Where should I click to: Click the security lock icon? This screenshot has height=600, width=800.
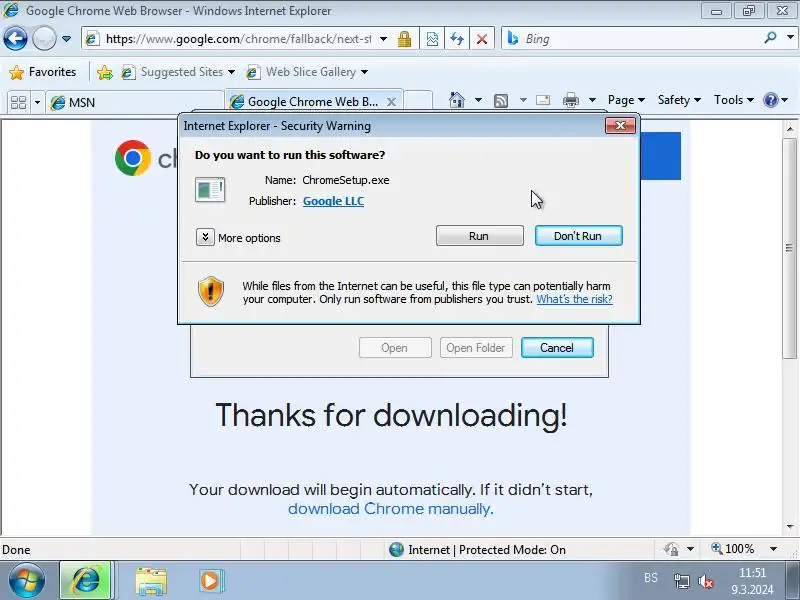click(405, 39)
